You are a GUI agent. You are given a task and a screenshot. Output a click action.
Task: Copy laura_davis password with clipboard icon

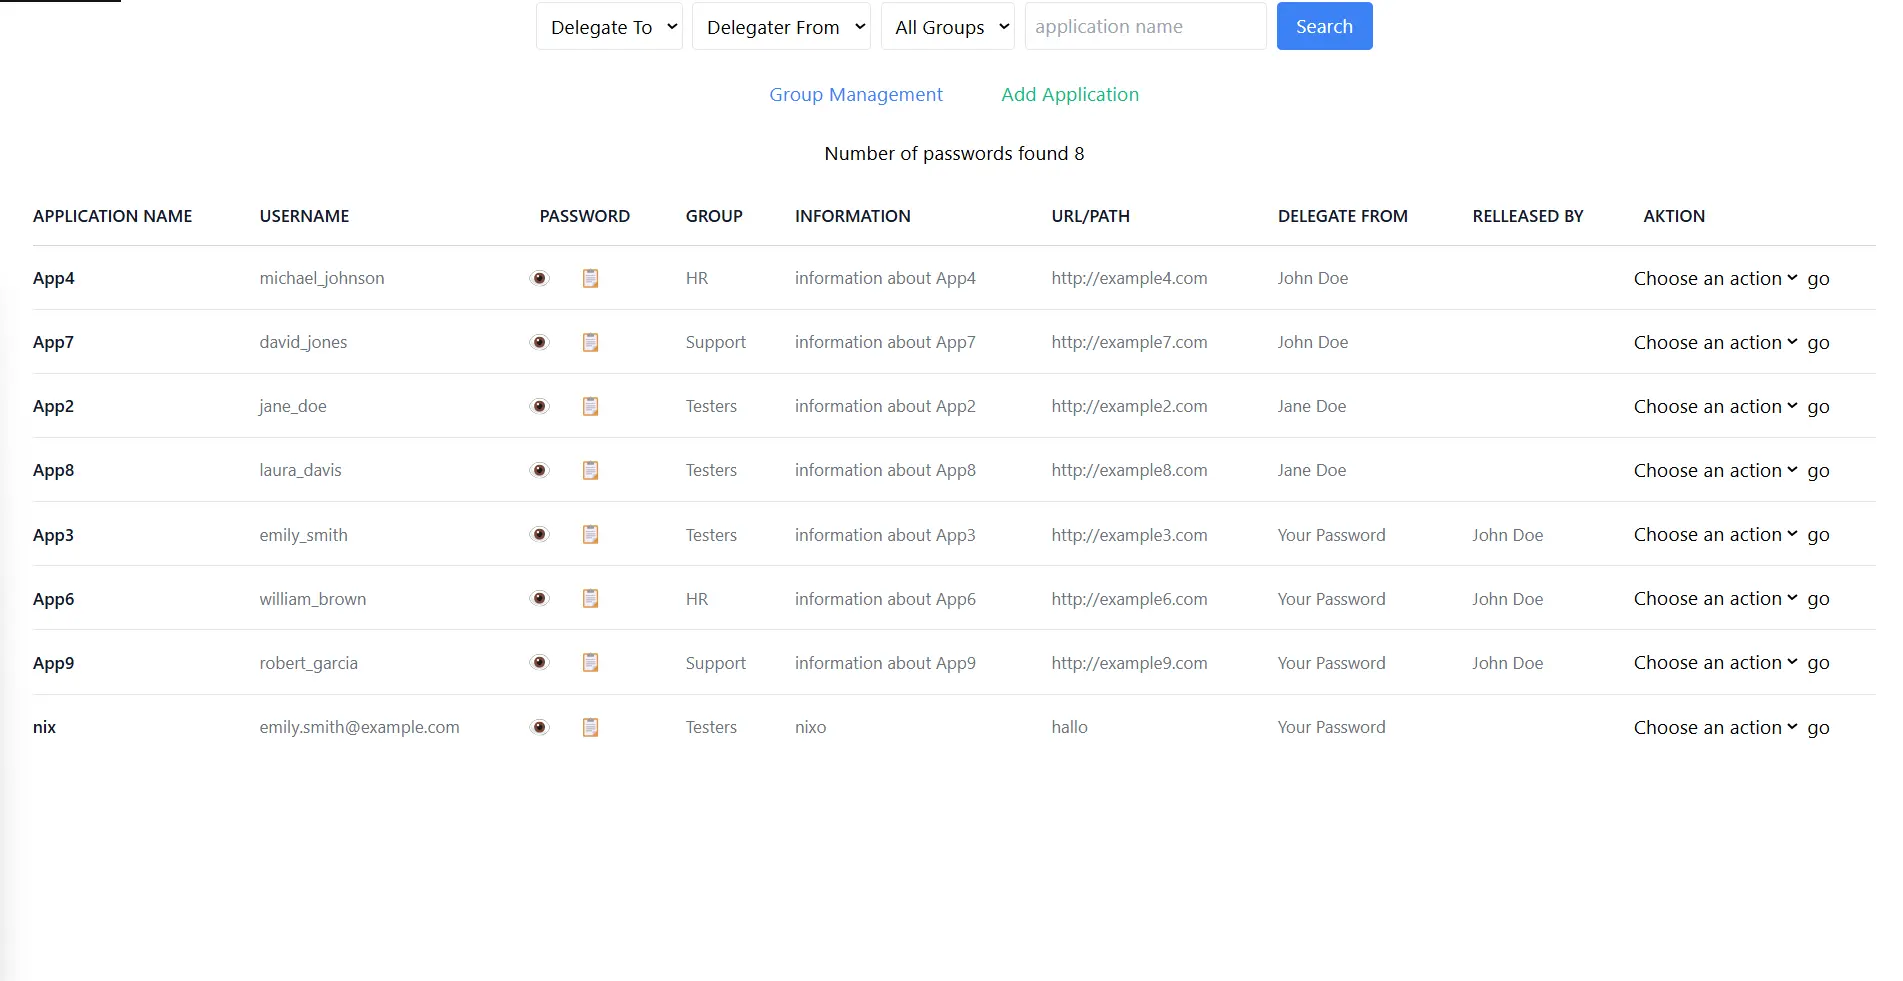click(591, 470)
